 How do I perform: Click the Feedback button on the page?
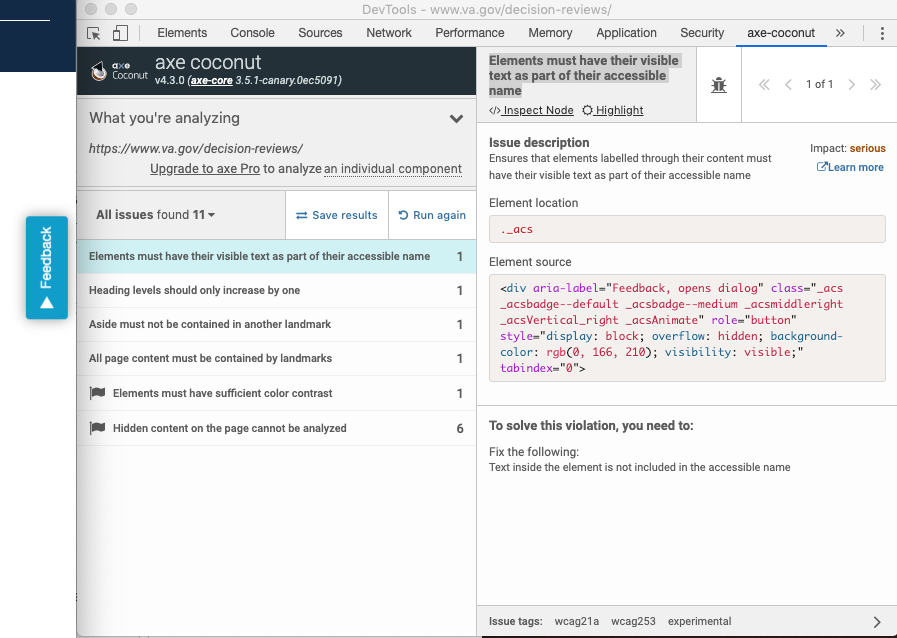point(47,267)
